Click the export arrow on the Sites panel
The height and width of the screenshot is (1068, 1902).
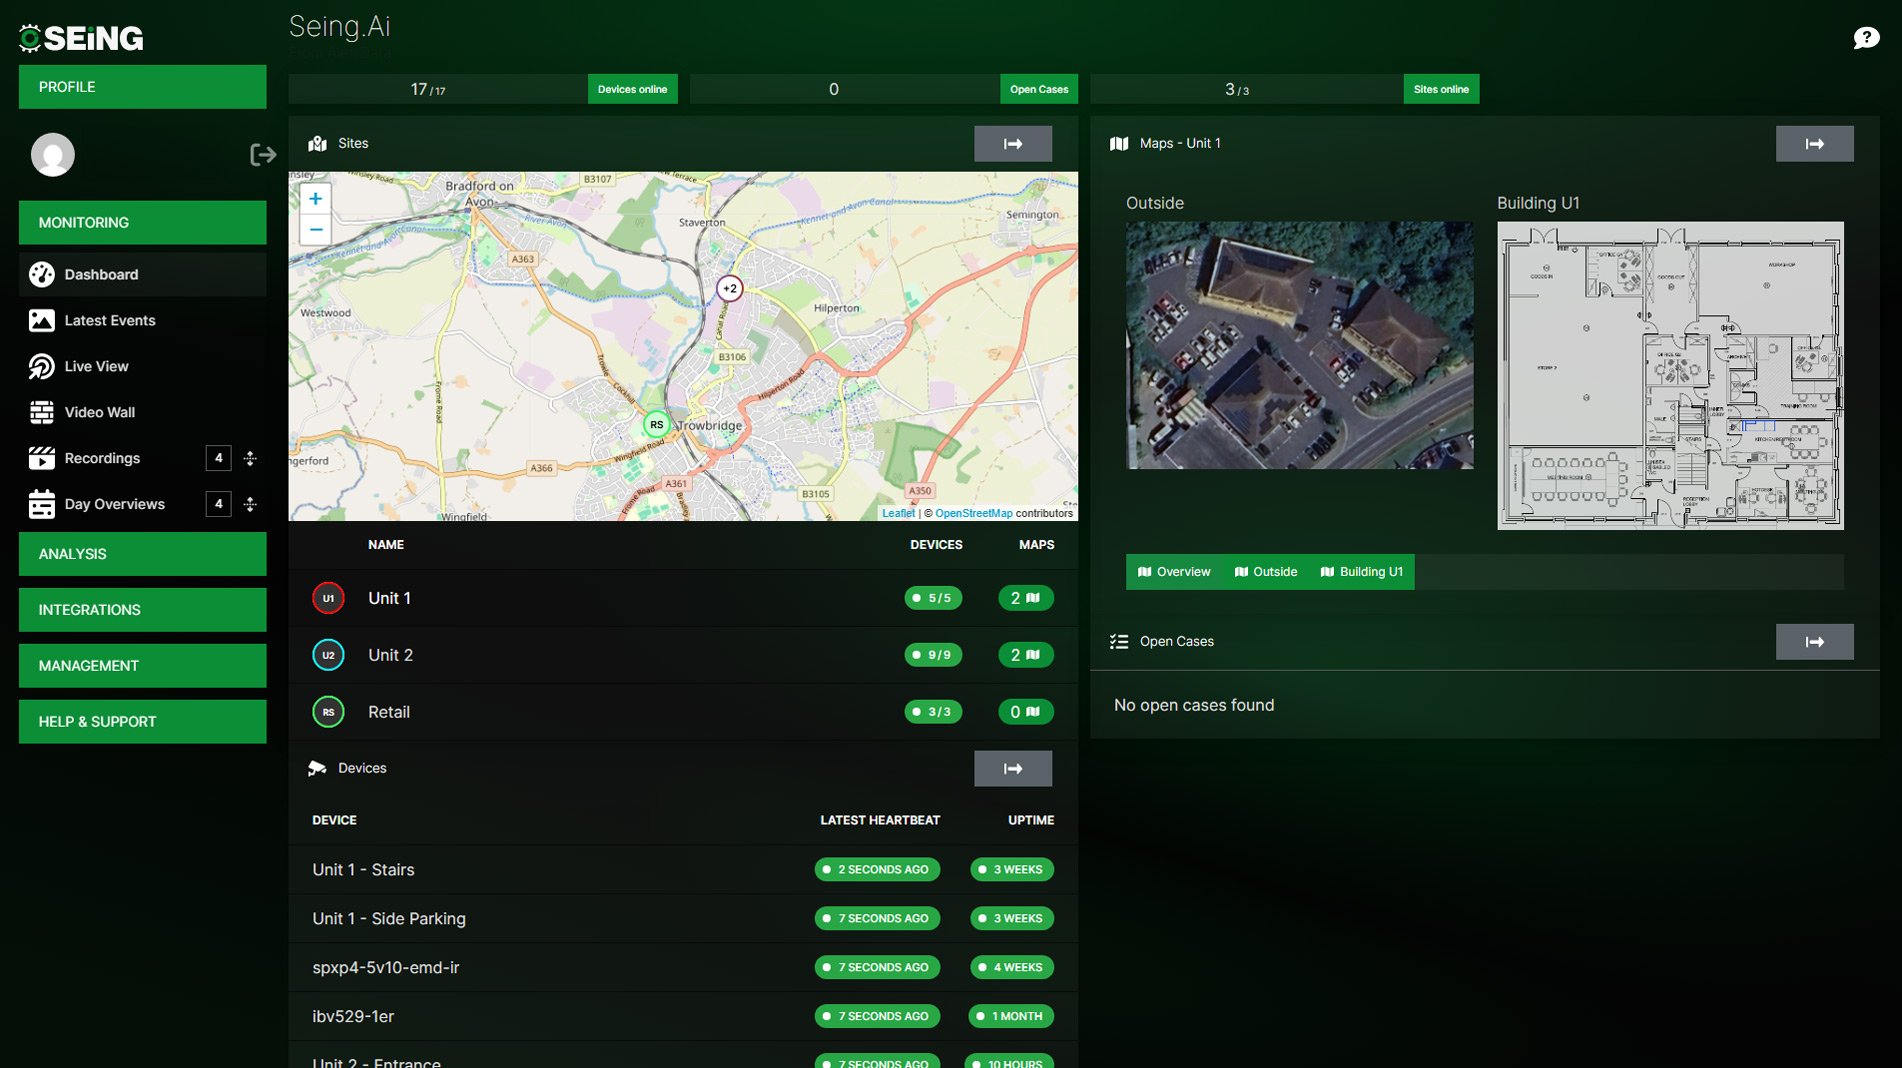[x=1013, y=143]
